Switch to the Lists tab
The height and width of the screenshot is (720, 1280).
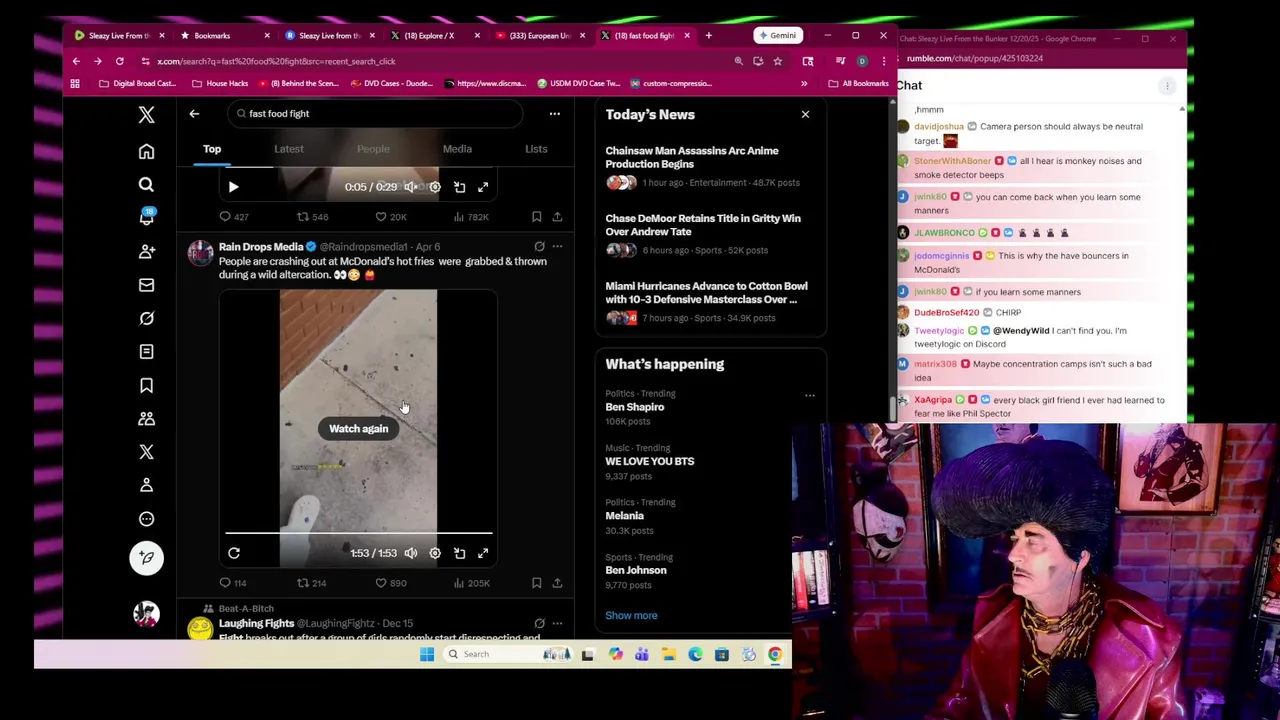click(536, 149)
